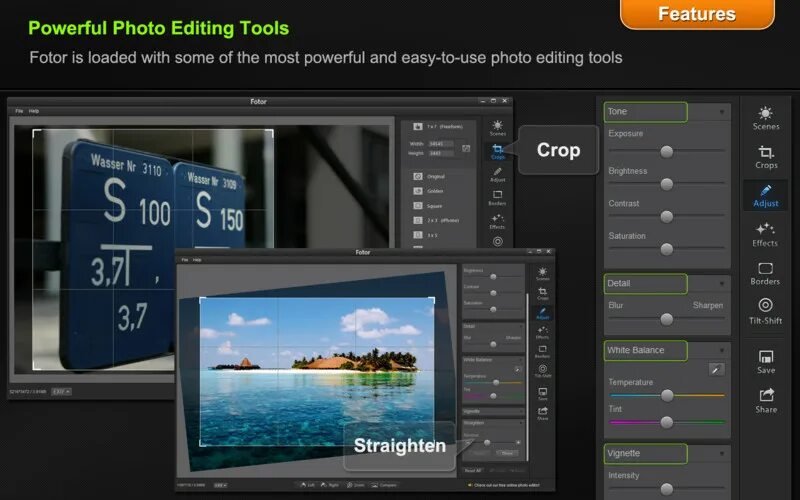The image size is (800, 500).
Task: Click Temperature slider handle in enlarged panel
Action: [666, 395]
